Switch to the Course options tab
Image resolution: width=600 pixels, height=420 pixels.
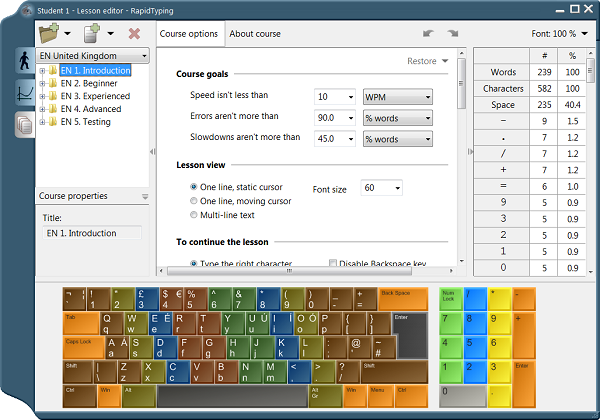(189, 34)
